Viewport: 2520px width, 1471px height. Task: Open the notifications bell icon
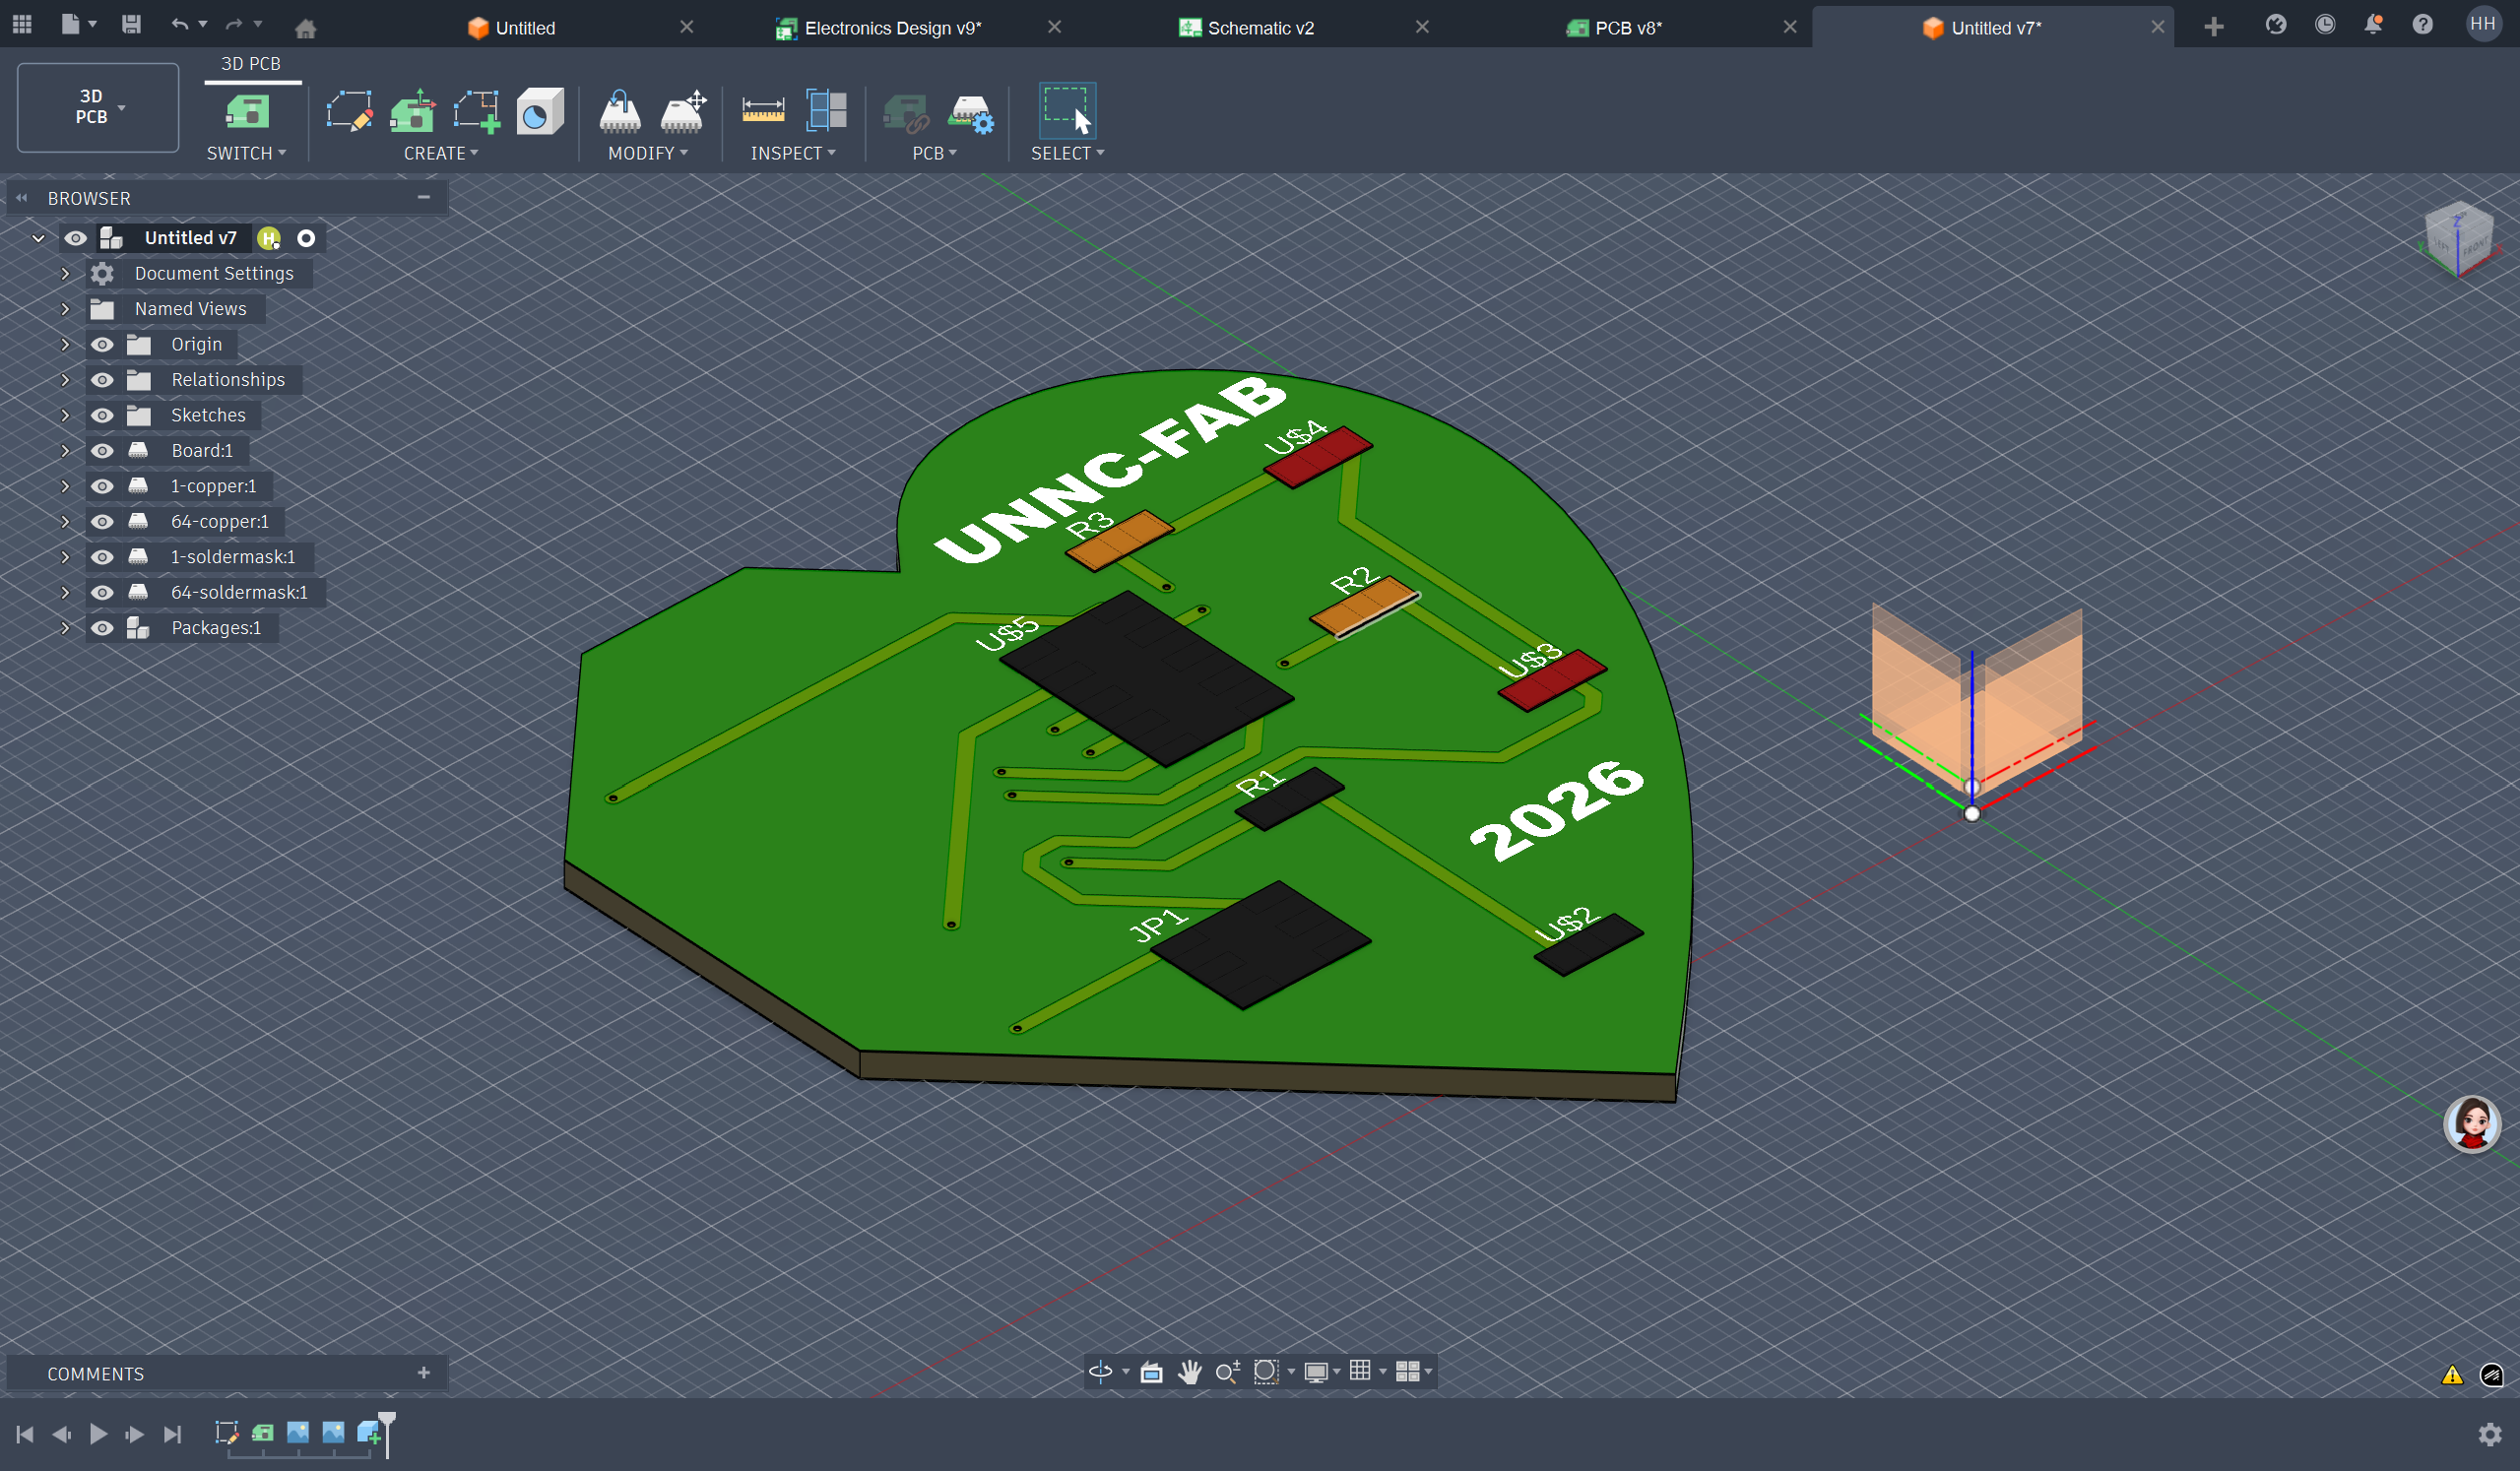point(2372,25)
